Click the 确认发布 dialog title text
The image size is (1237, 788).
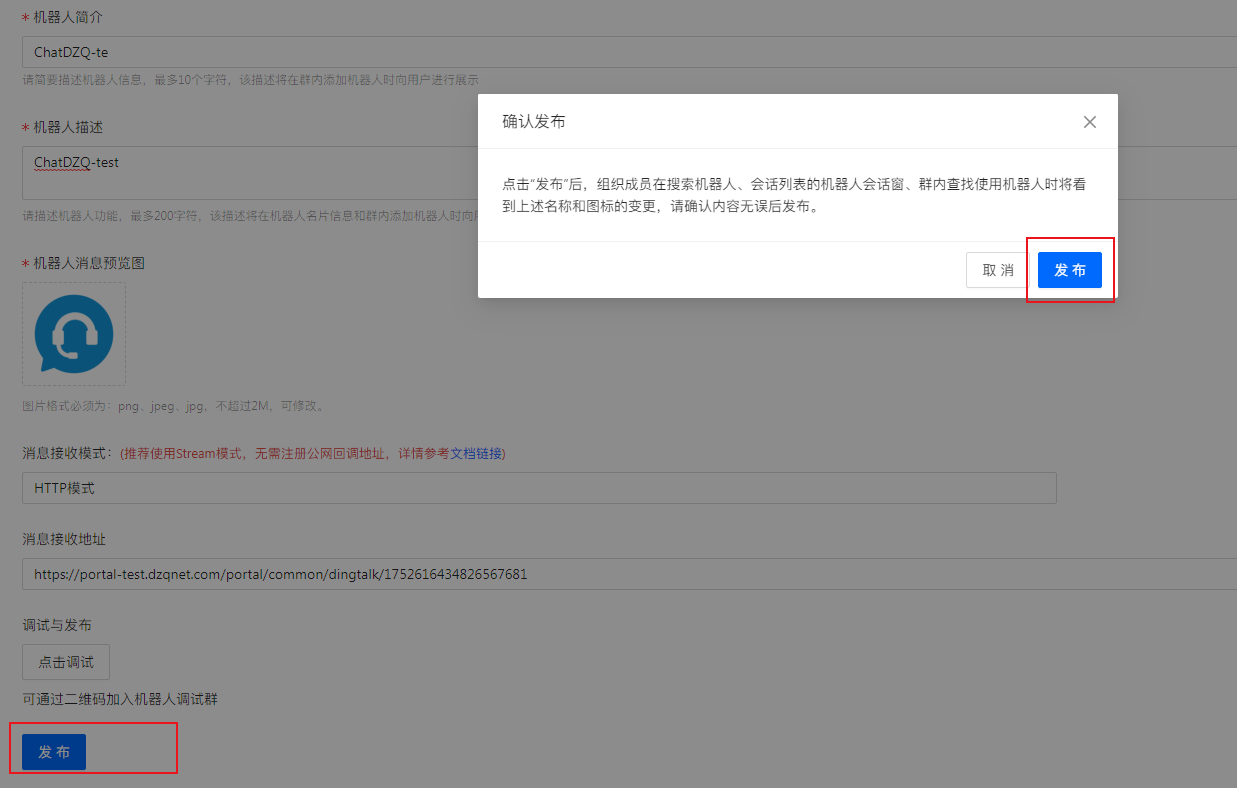534,121
